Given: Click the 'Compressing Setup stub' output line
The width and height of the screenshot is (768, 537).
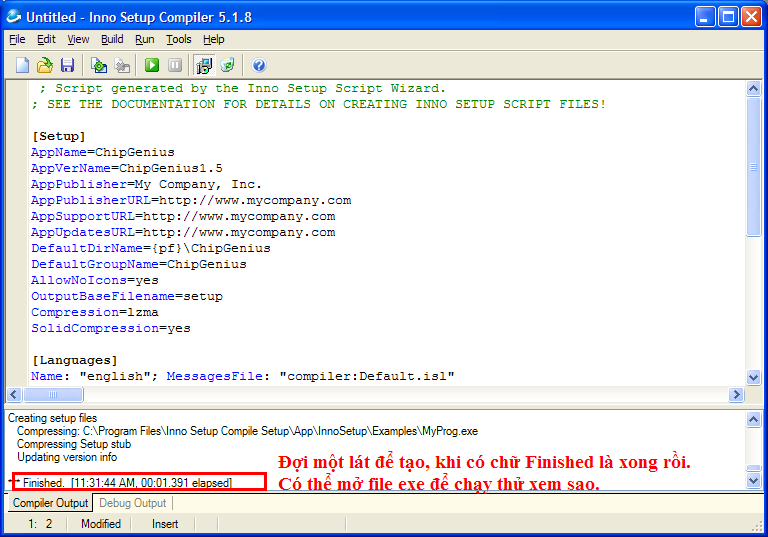Looking at the screenshot, I should tap(74, 444).
